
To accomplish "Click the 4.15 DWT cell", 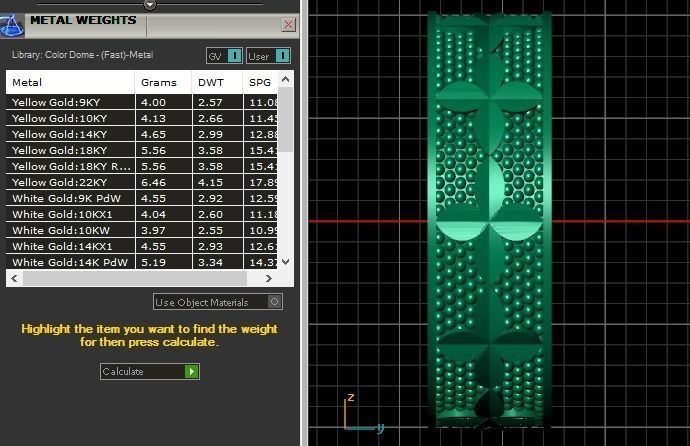I will (x=218, y=183).
